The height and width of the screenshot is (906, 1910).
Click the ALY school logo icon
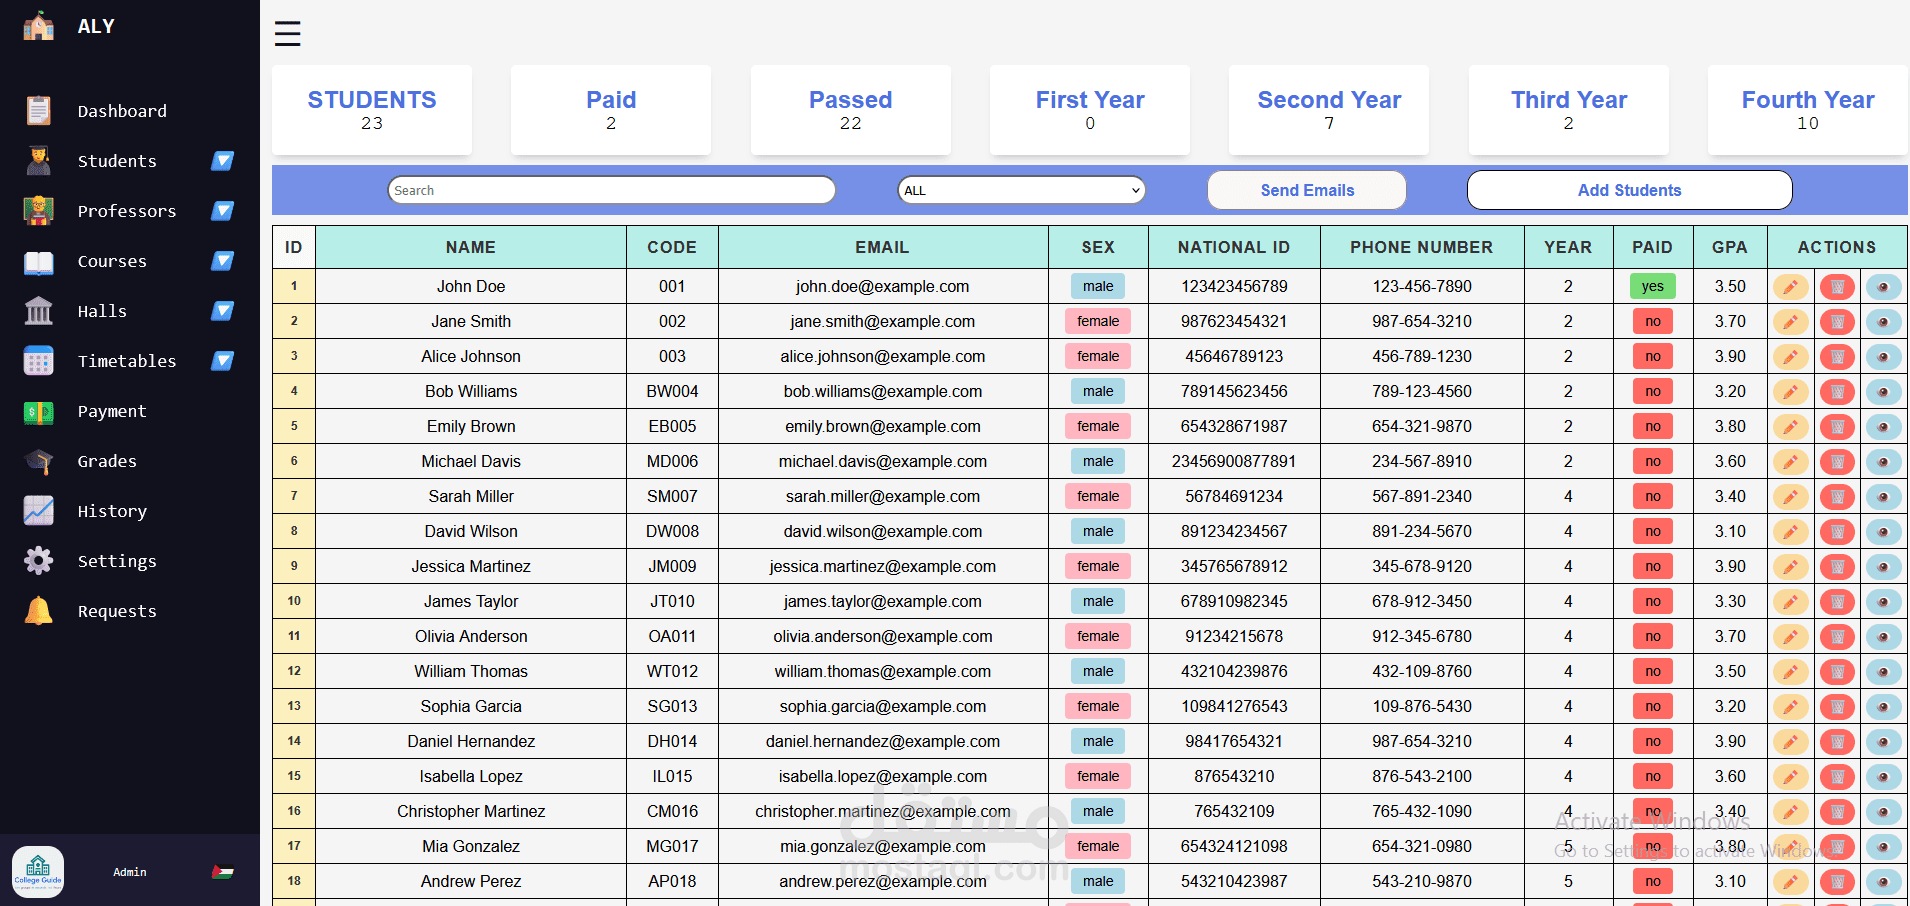click(x=39, y=26)
